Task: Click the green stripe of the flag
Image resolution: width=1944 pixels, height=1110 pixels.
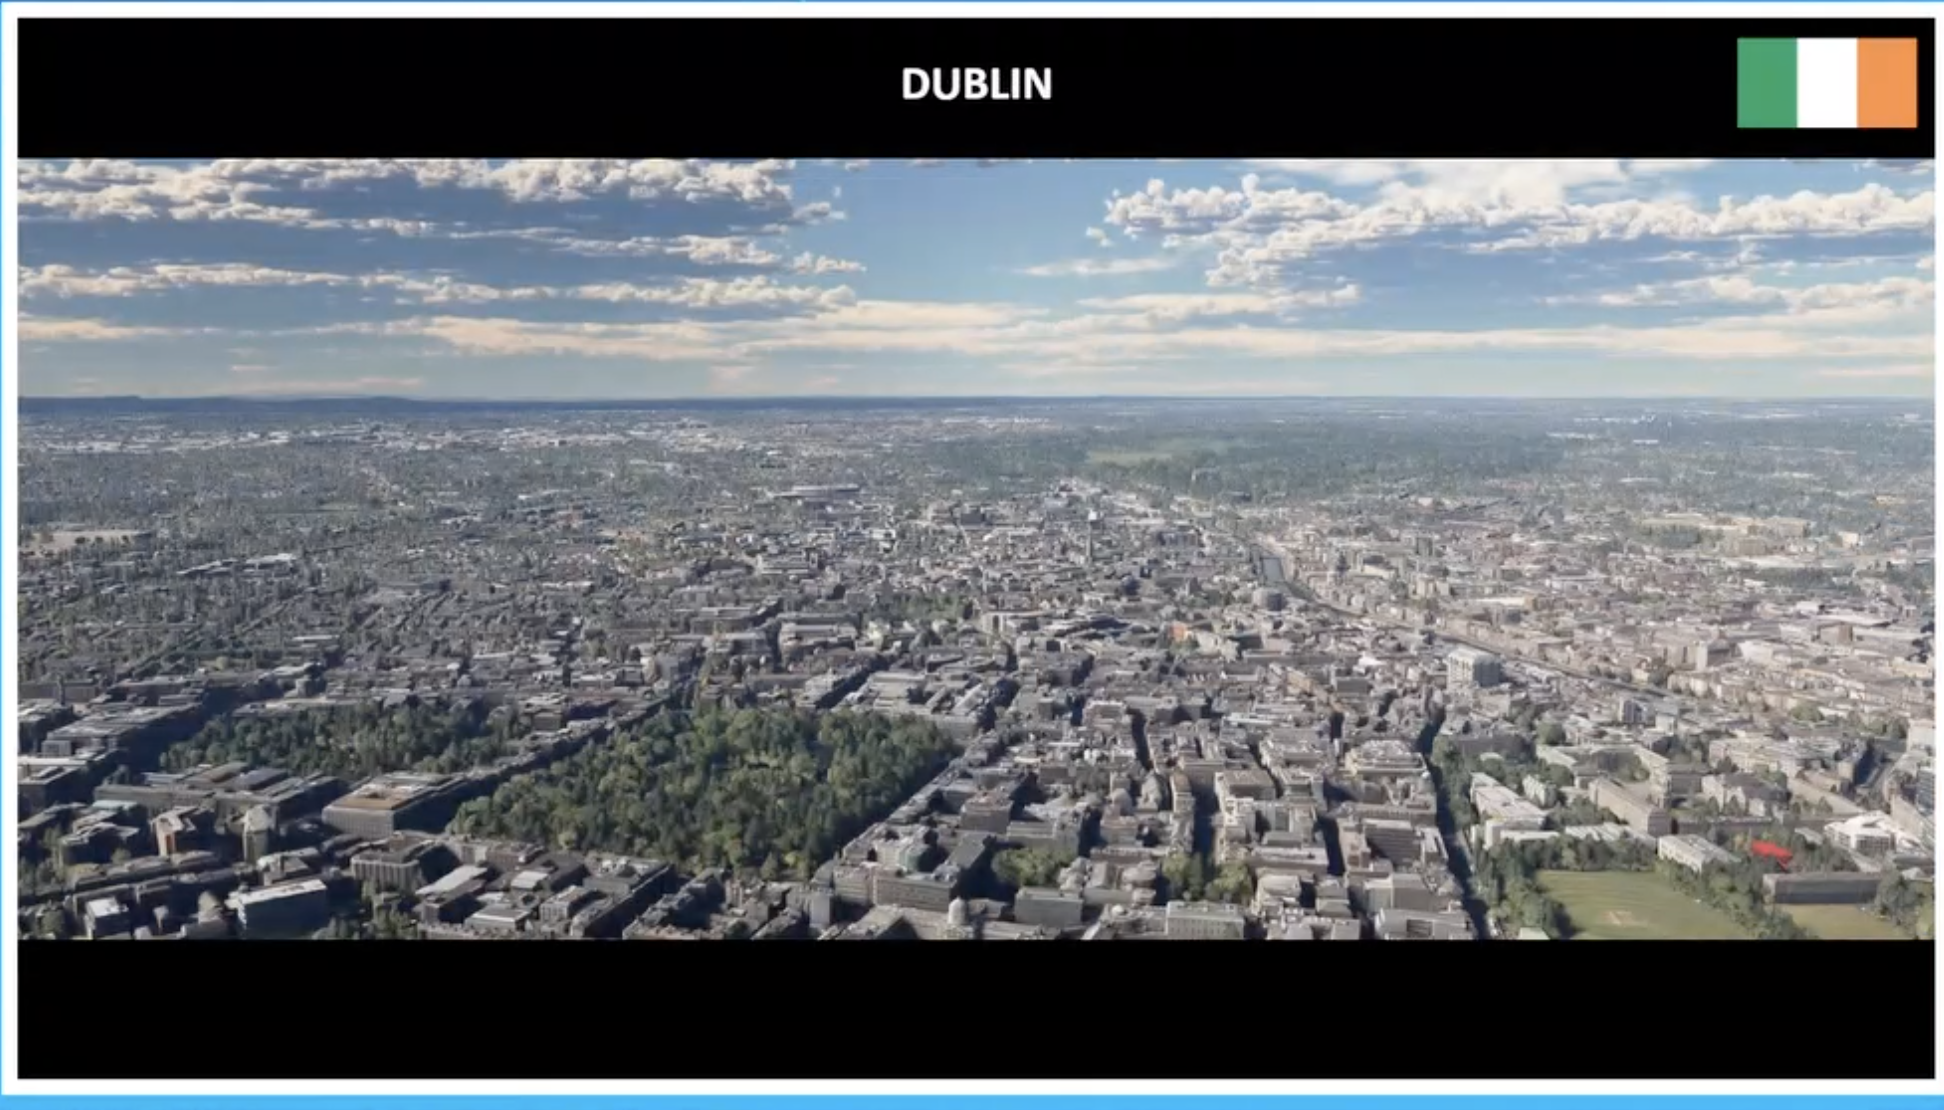Action: [x=1767, y=83]
